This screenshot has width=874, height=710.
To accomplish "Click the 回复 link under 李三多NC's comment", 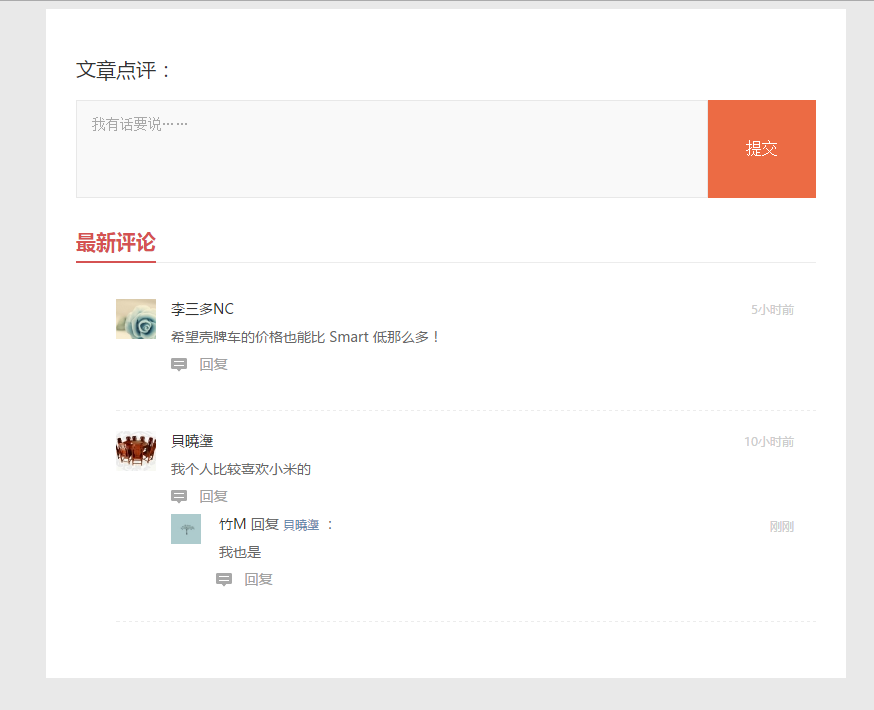I will [x=213, y=365].
